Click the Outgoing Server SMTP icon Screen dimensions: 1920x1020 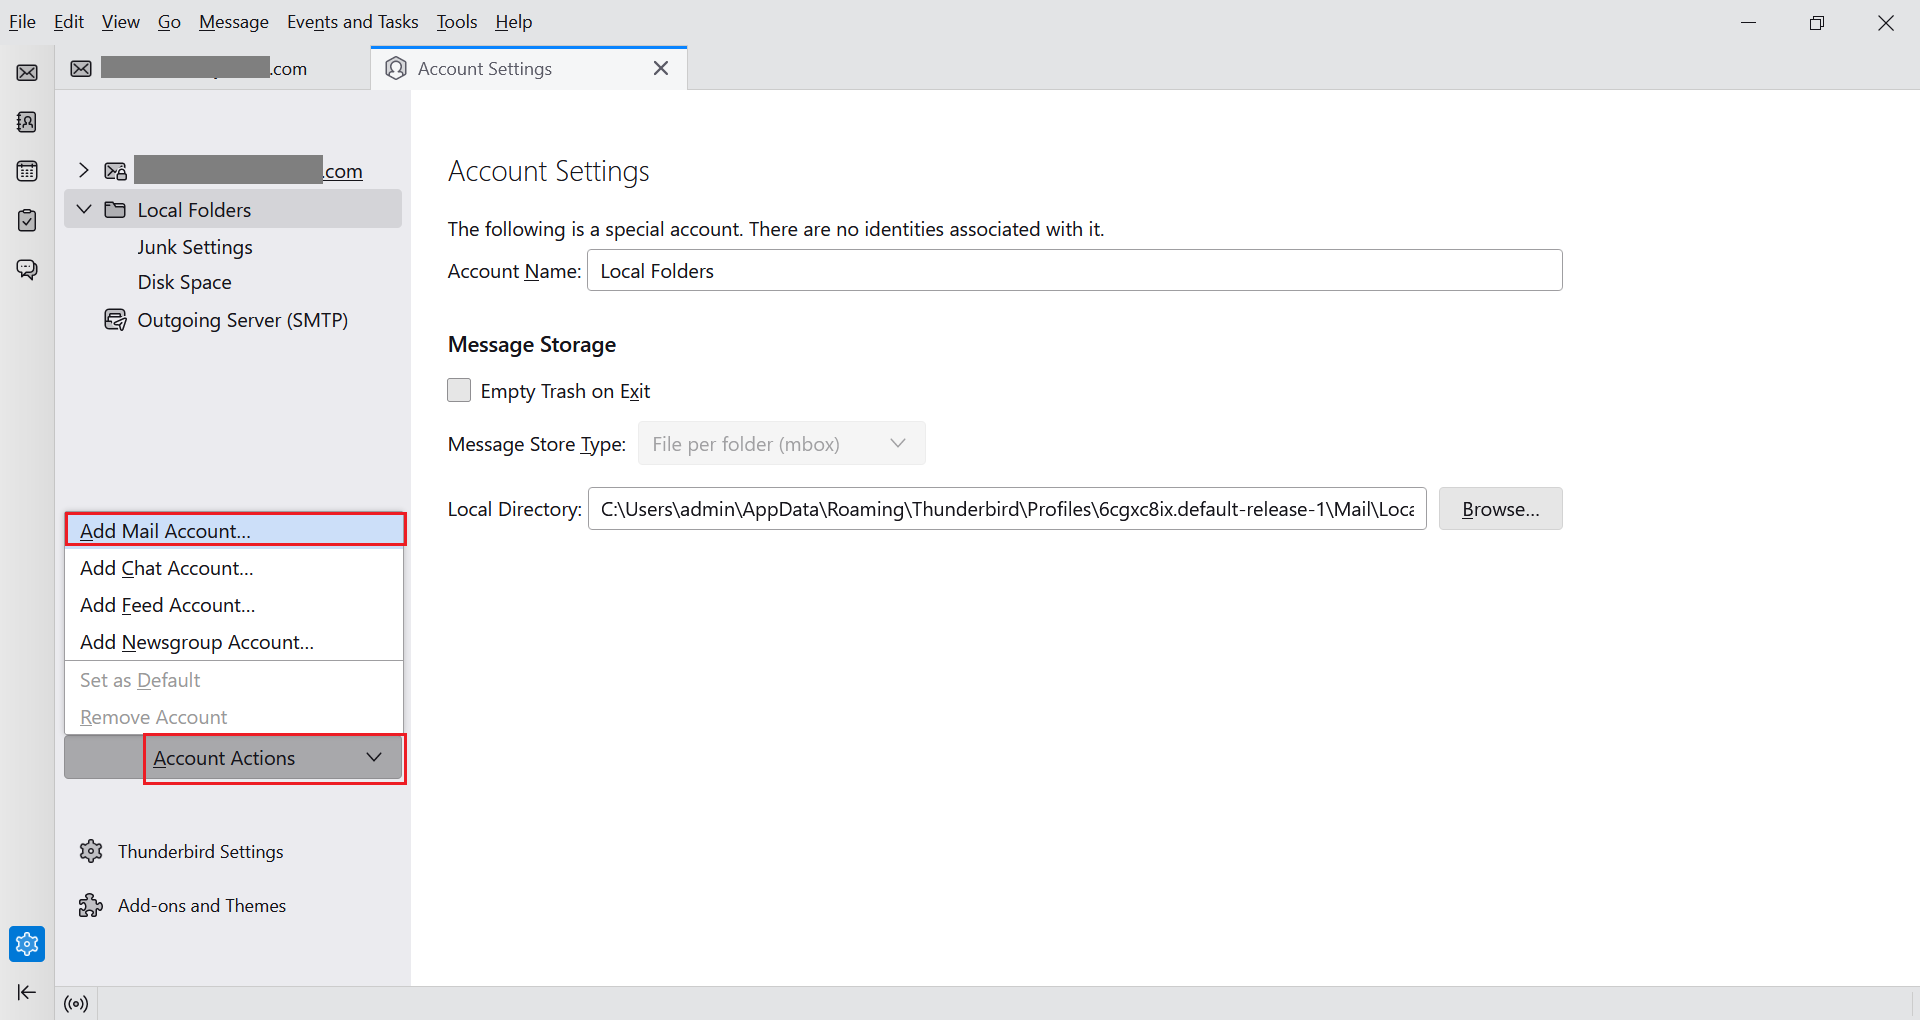click(x=116, y=320)
